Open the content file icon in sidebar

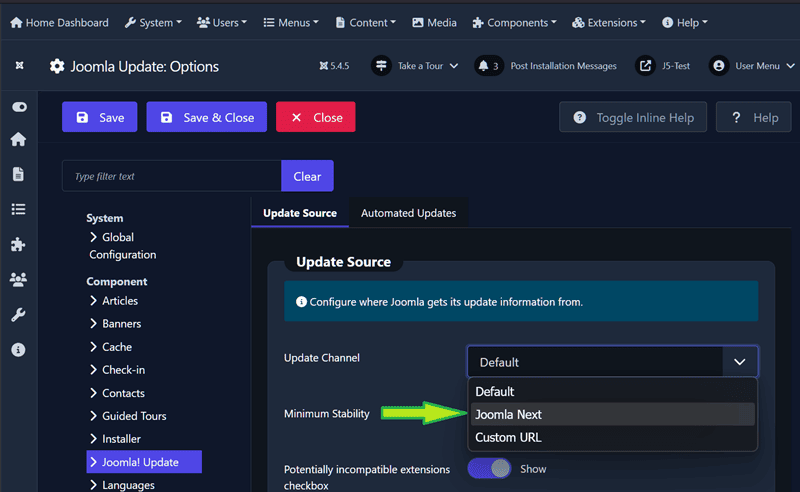point(19,174)
